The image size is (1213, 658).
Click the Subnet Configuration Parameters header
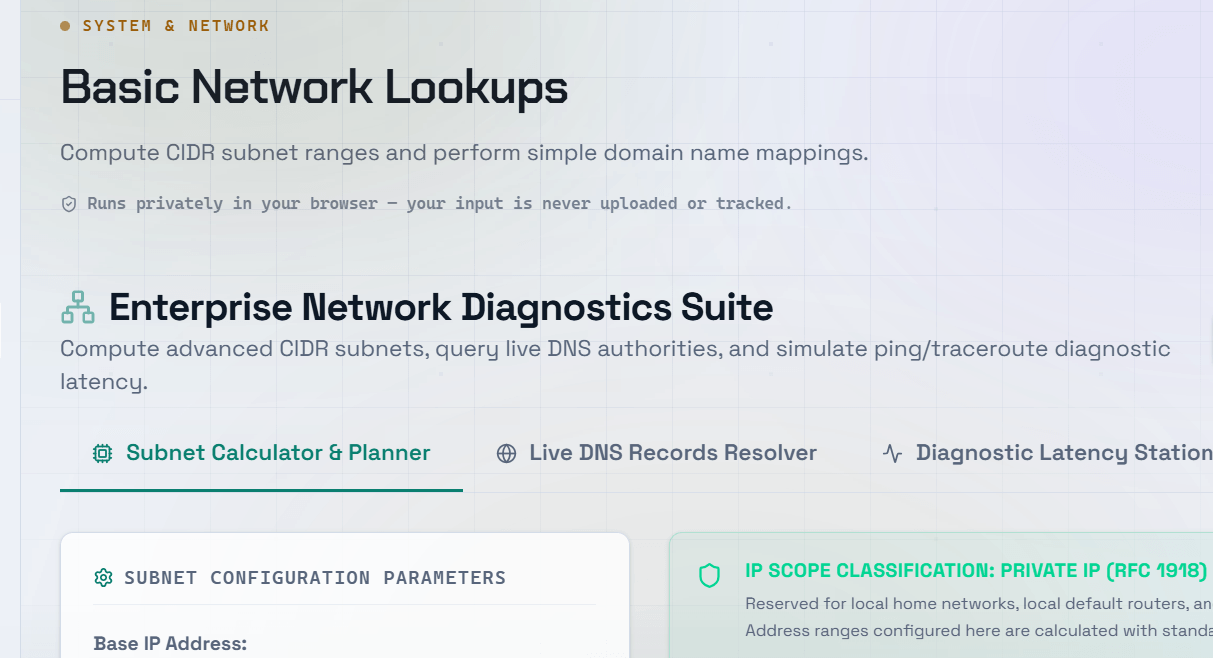coord(315,578)
